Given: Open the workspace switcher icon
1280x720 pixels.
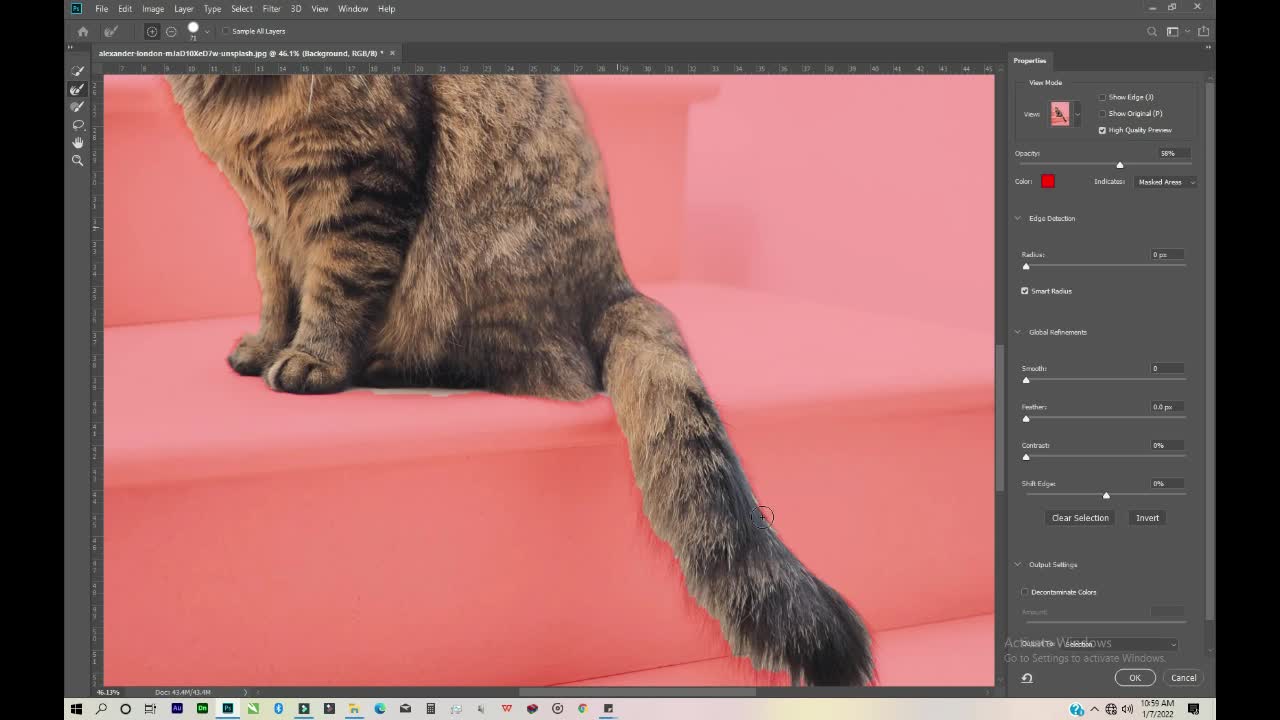Looking at the screenshot, I should click(x=1173, y=32).
